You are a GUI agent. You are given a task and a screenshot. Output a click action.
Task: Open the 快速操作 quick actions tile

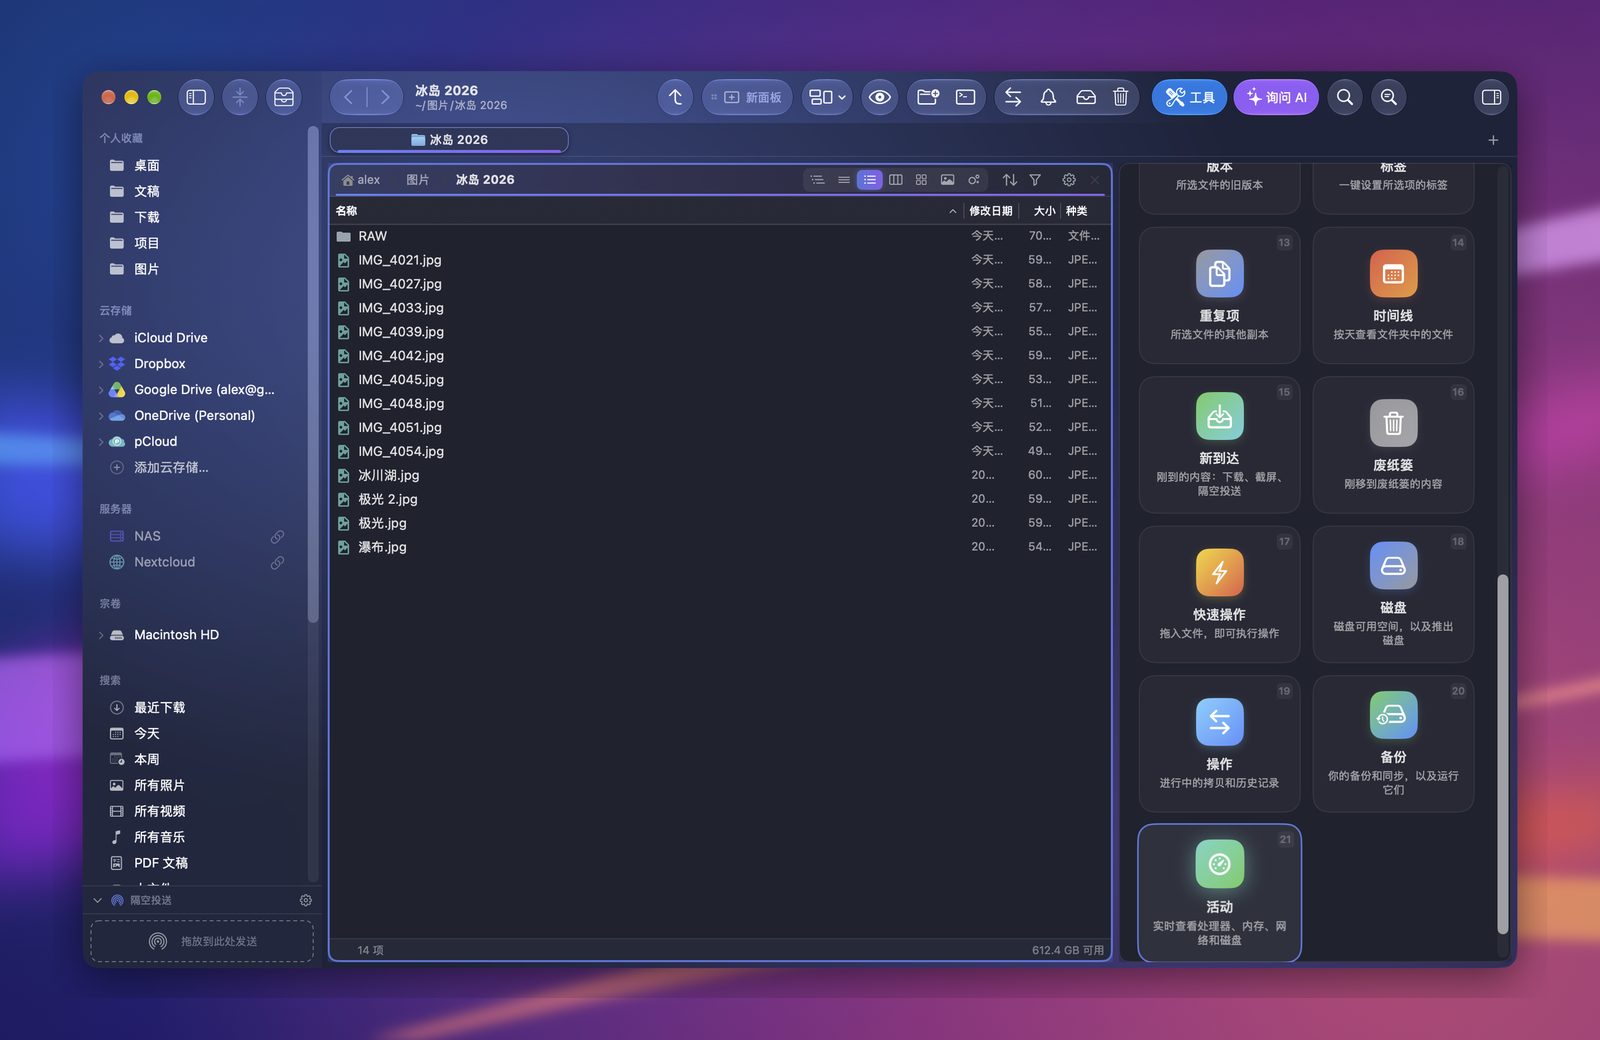(1219, 594)
